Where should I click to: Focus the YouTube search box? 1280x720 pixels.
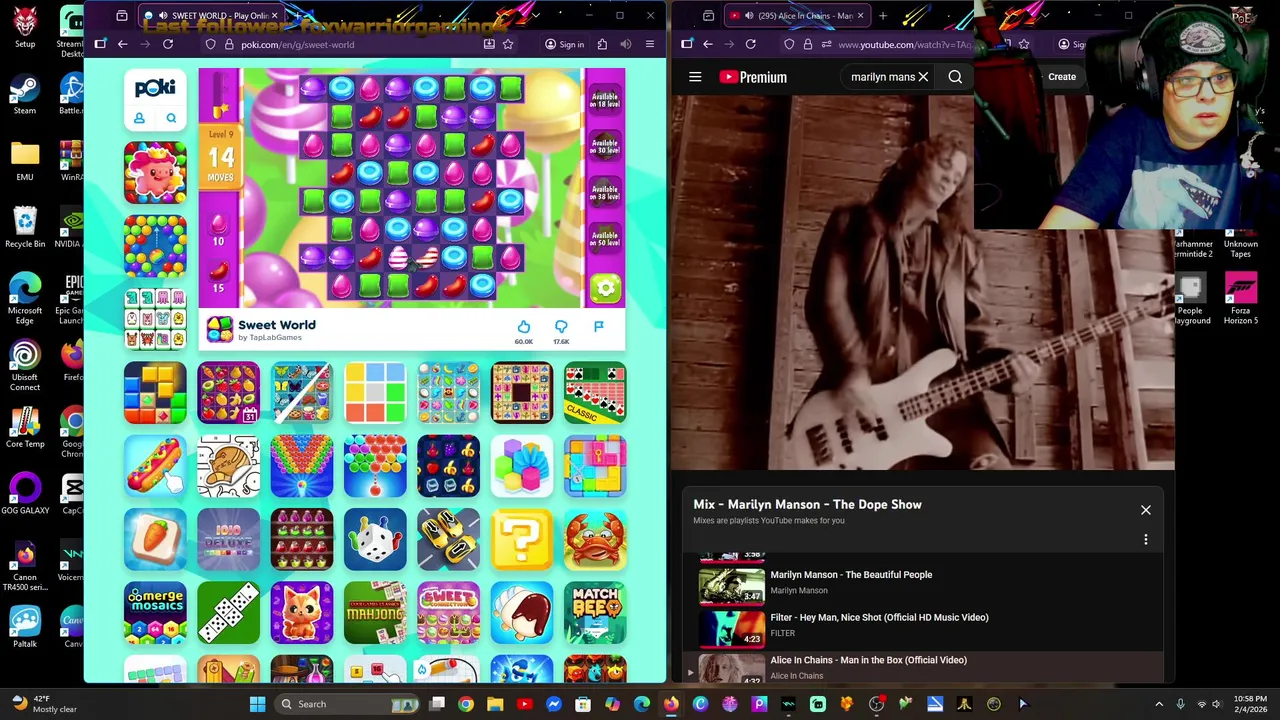click(x=882, y=77)
